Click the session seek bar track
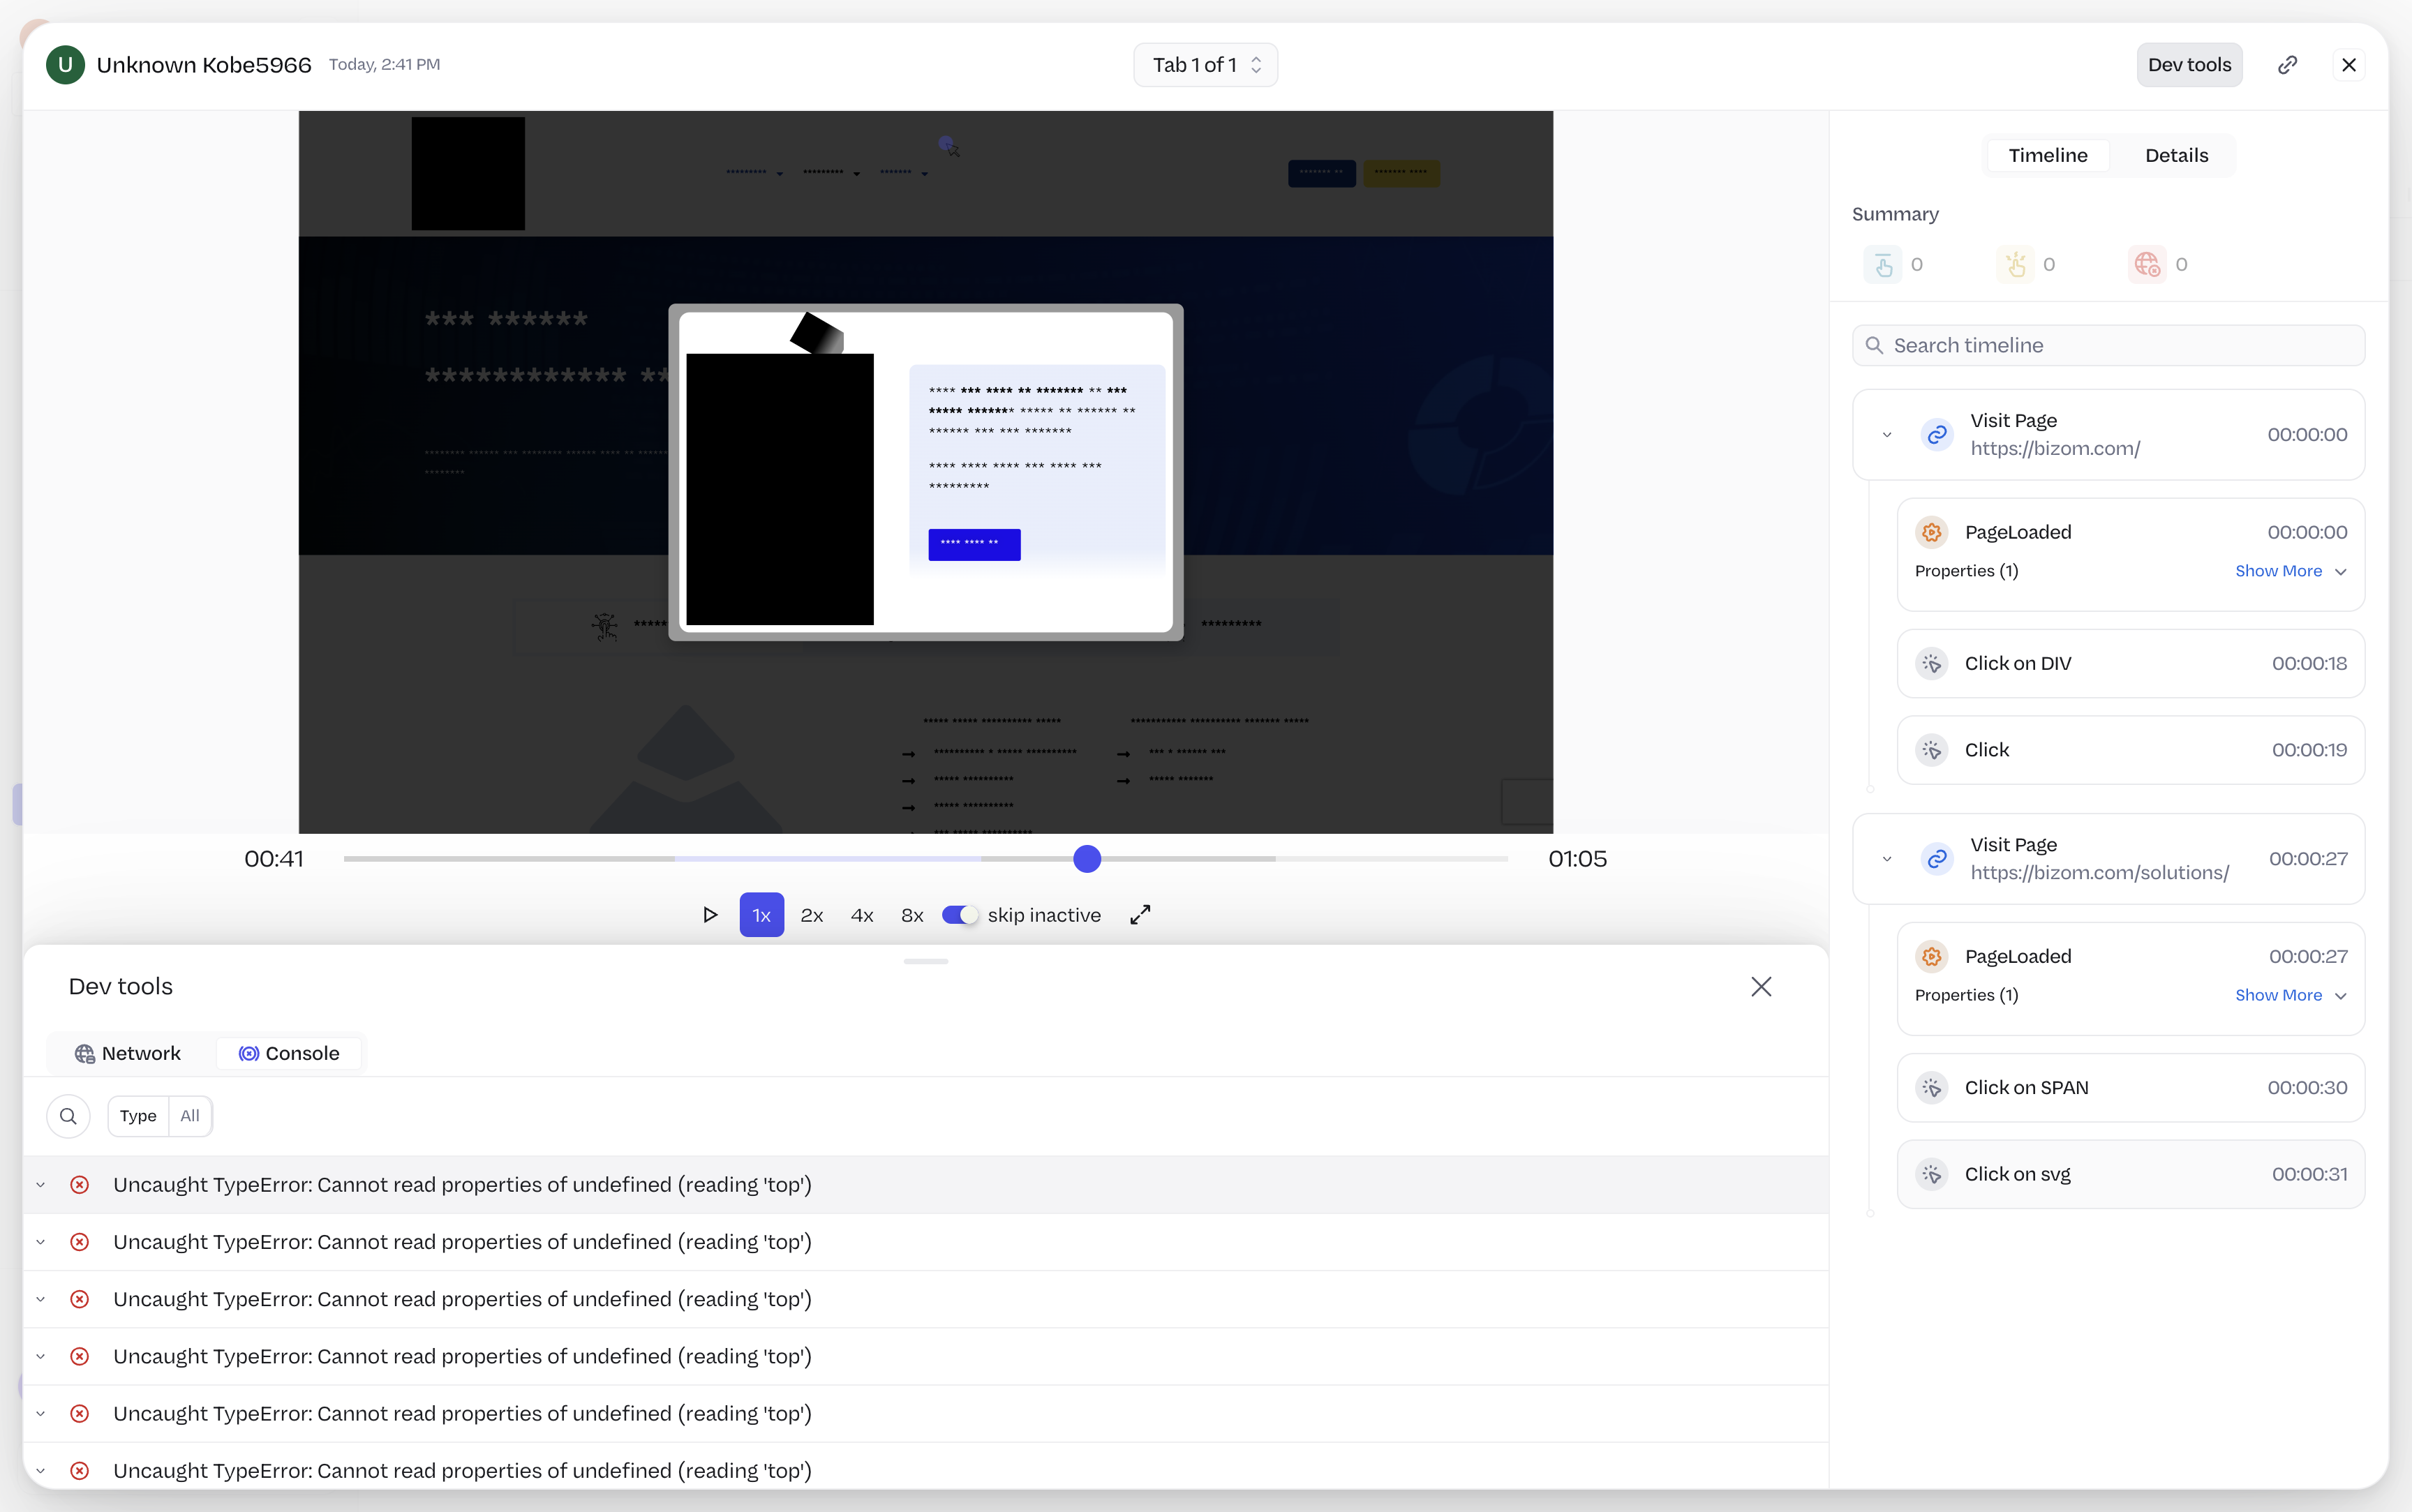The width and height of the screenshot is (2412, 1512). point(925,859)
